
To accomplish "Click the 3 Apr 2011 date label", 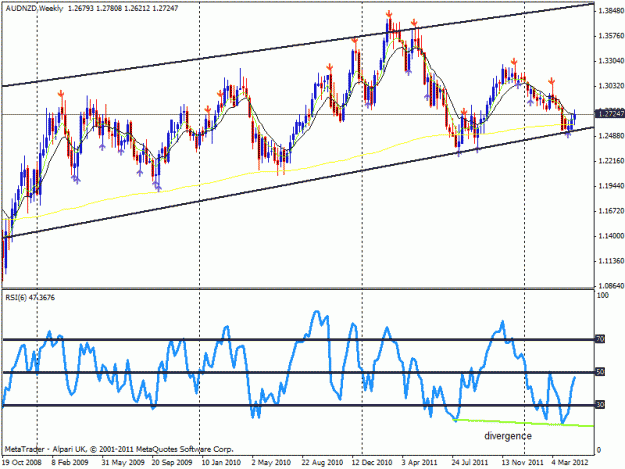I will tap(419, 462).
